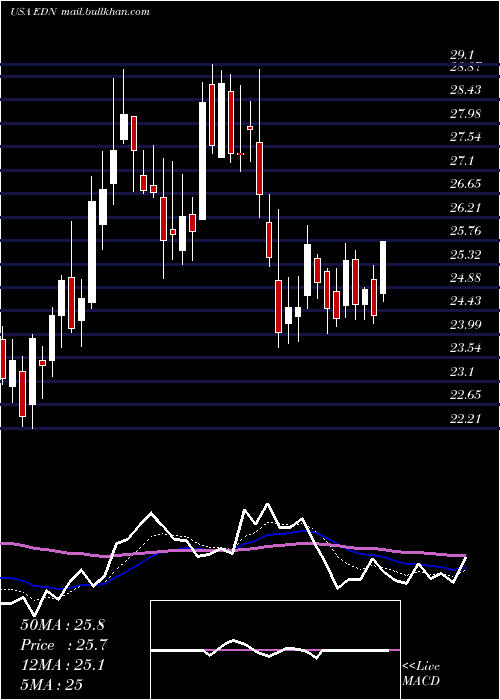Select the 23.99 price level label
This screenshot has height=700, width=500.
[x=466, y=325]
